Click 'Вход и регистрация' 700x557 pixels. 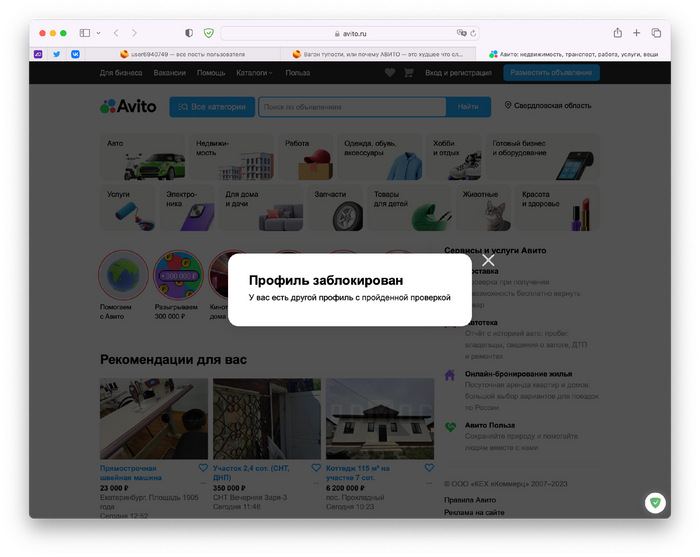(x=458, y=73)
